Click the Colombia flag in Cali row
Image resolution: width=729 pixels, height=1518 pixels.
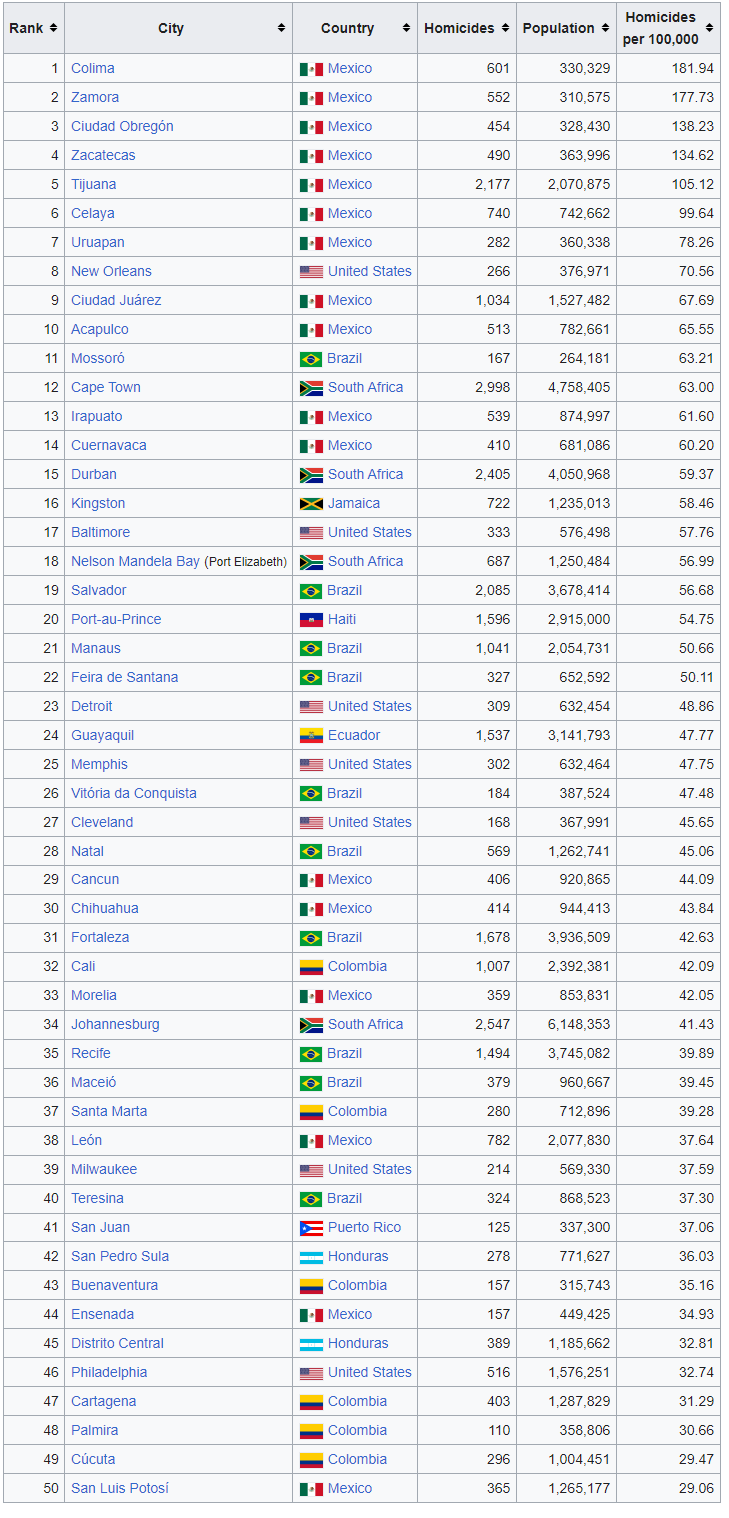click(311, 967)
